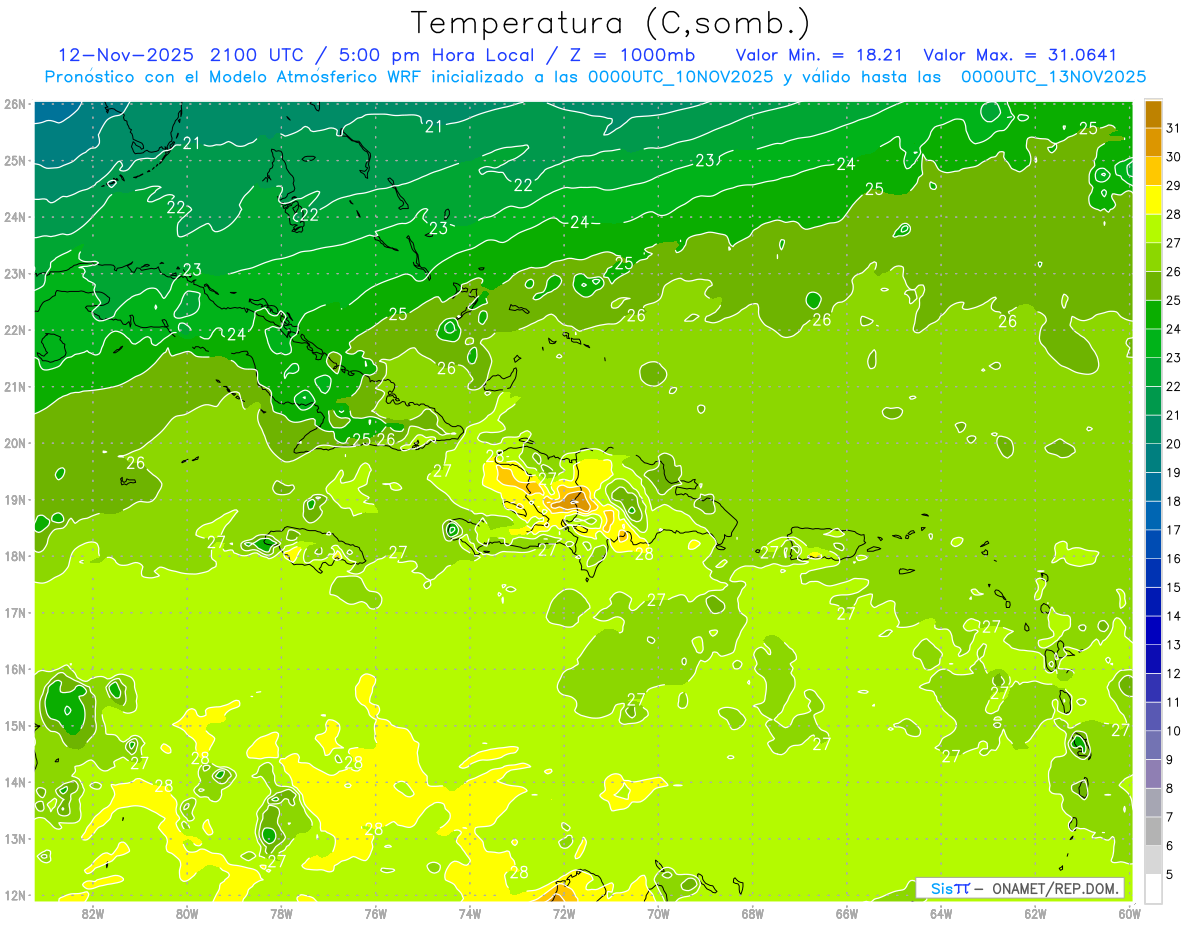Click the "14N" latitude axis label
The width and height of the screenshot is (1200, 927).
15,782
